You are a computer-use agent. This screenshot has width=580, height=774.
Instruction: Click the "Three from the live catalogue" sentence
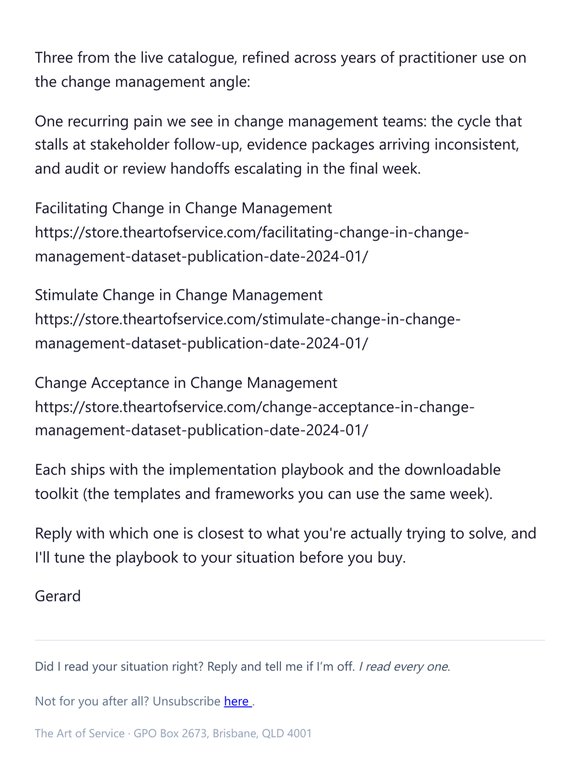pyautogui.click(x=280, y=69)
